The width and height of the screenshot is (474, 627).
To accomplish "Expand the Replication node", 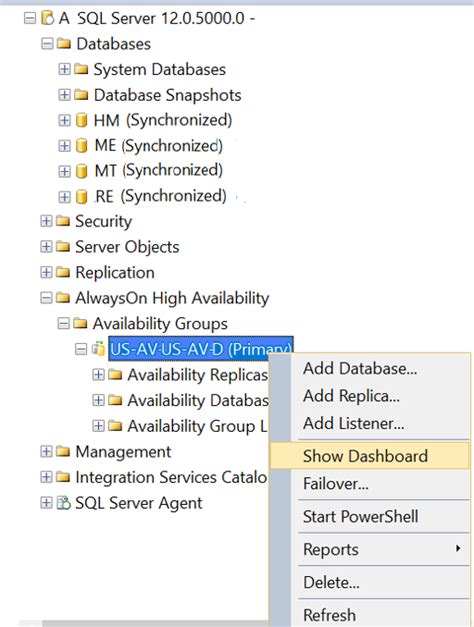I will click(x=46, y=272).
